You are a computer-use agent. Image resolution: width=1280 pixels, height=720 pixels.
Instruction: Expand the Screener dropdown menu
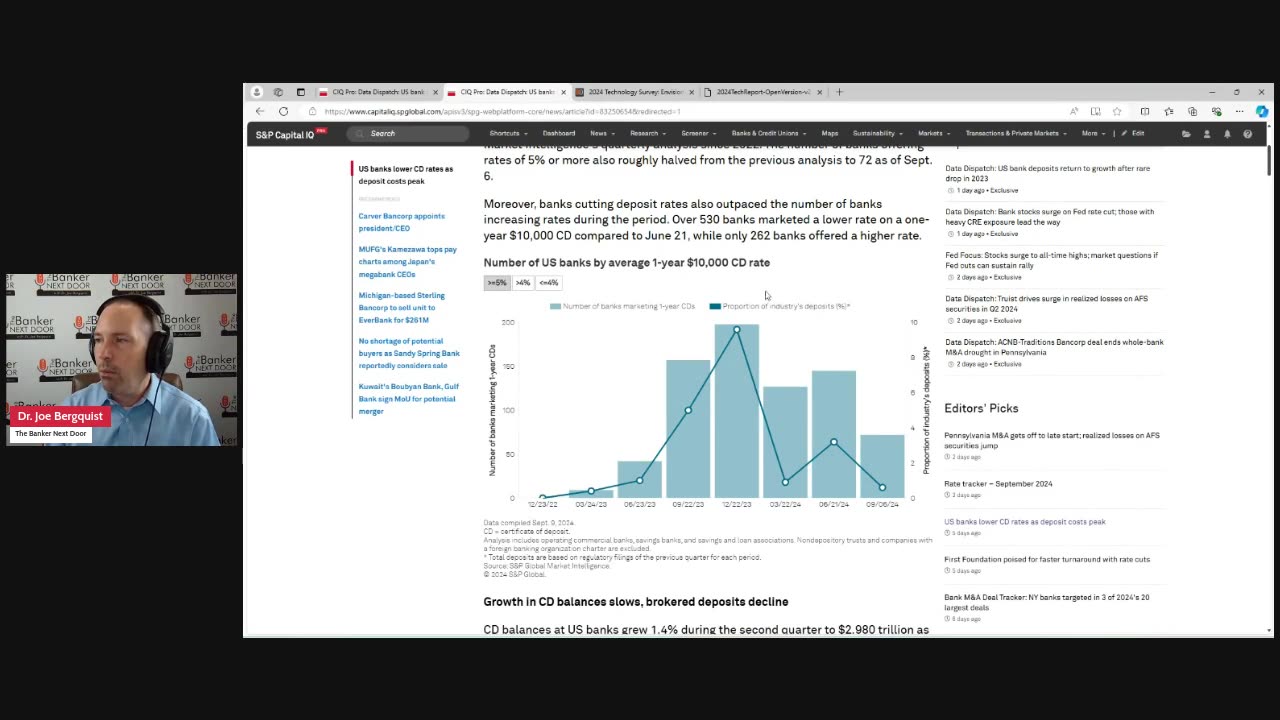click(698, 133)
